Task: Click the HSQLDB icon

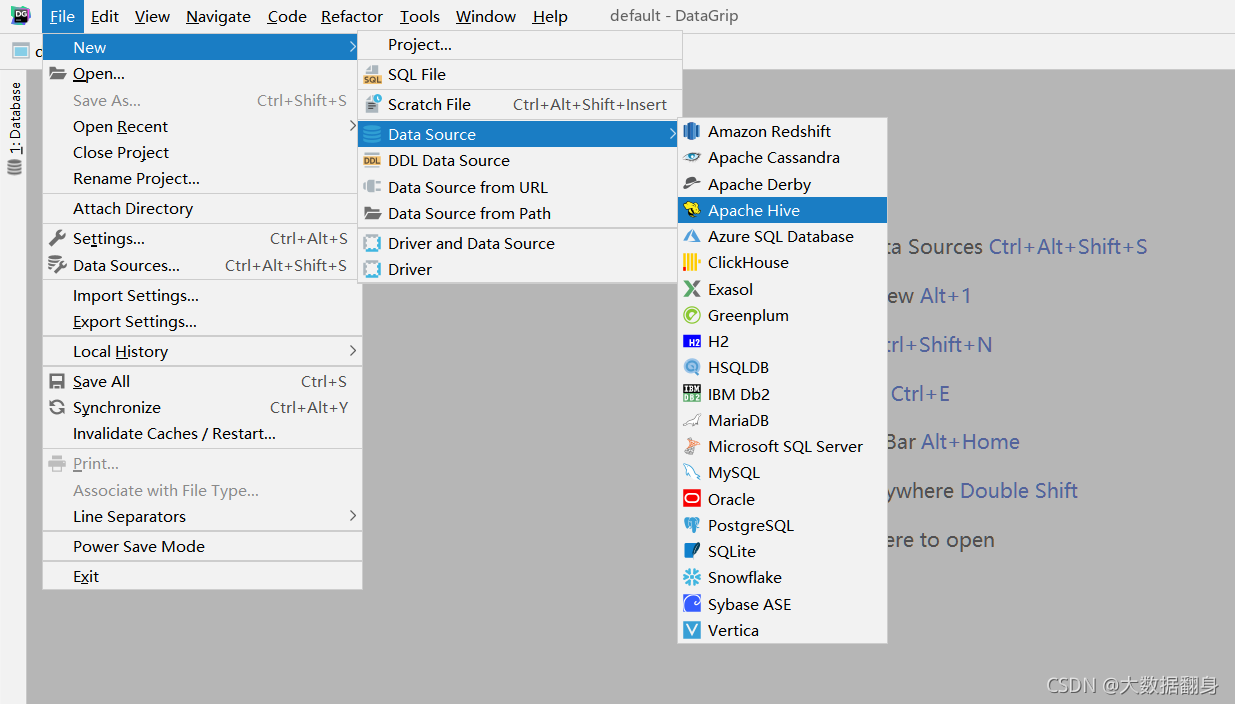Action: click(692, 368)
